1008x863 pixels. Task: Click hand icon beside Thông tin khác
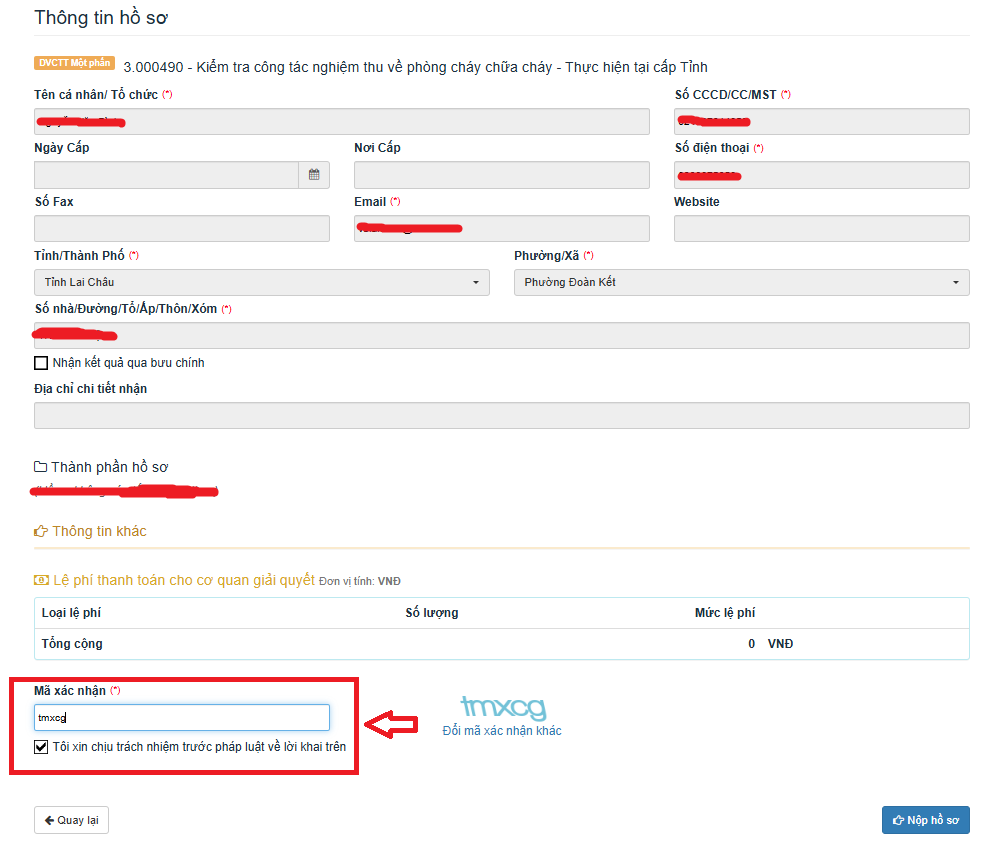pos(41,531)
